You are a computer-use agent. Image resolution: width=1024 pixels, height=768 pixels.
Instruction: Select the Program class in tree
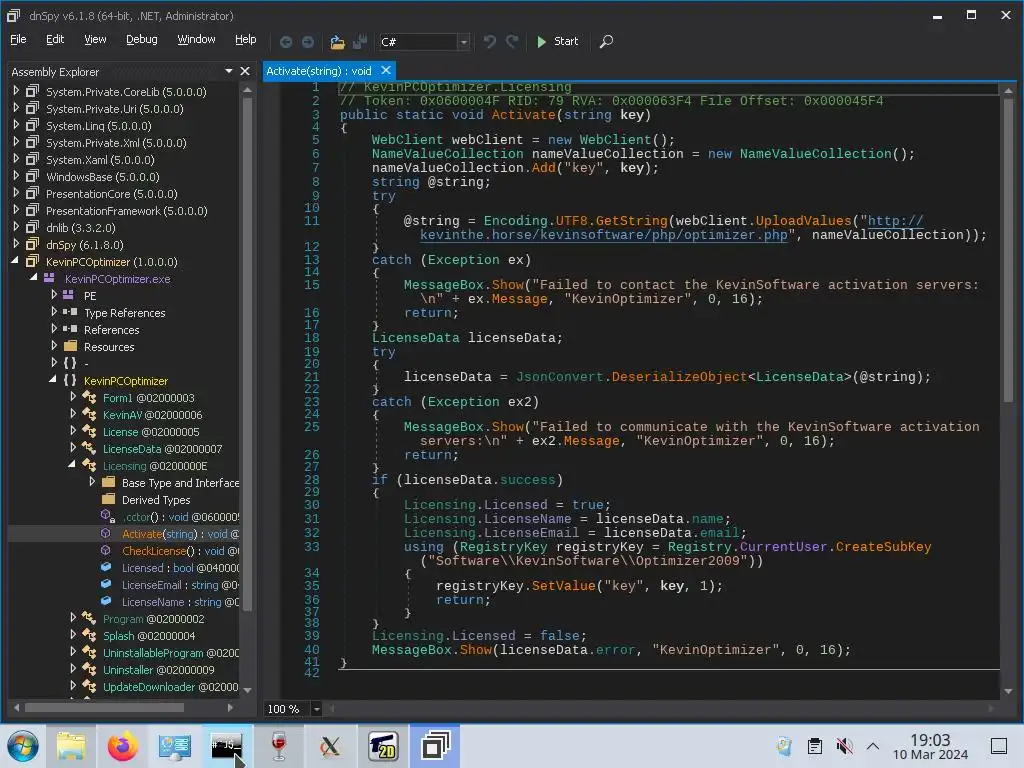click(x=153, y=618)
